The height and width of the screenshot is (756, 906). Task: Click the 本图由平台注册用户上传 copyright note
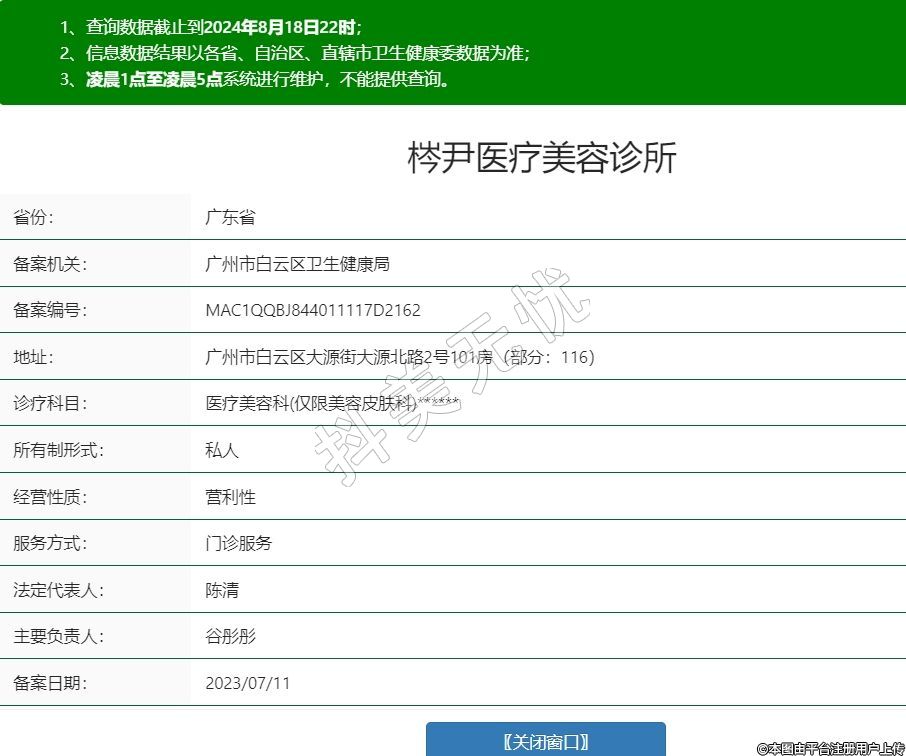[x=830, y=747]
